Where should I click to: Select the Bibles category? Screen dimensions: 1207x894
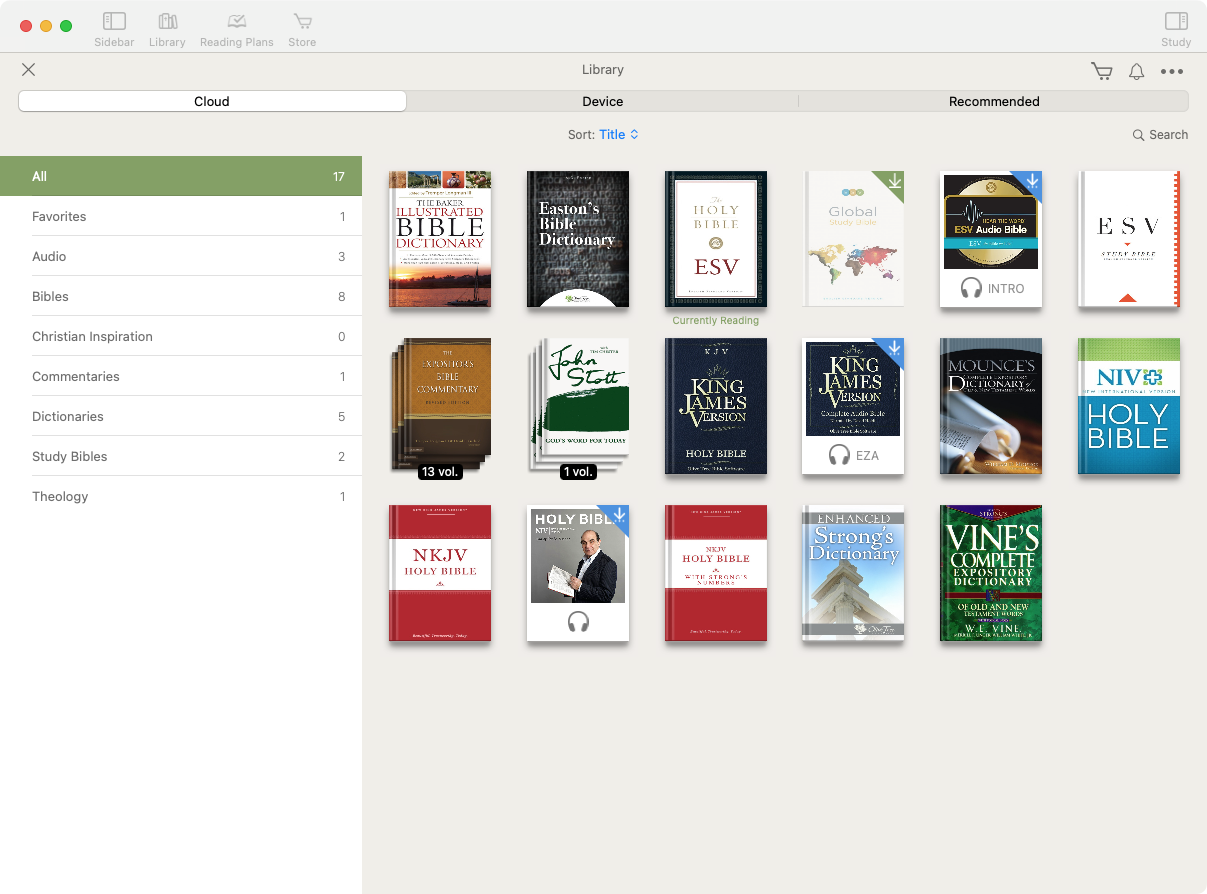click(x=181, y=296)
